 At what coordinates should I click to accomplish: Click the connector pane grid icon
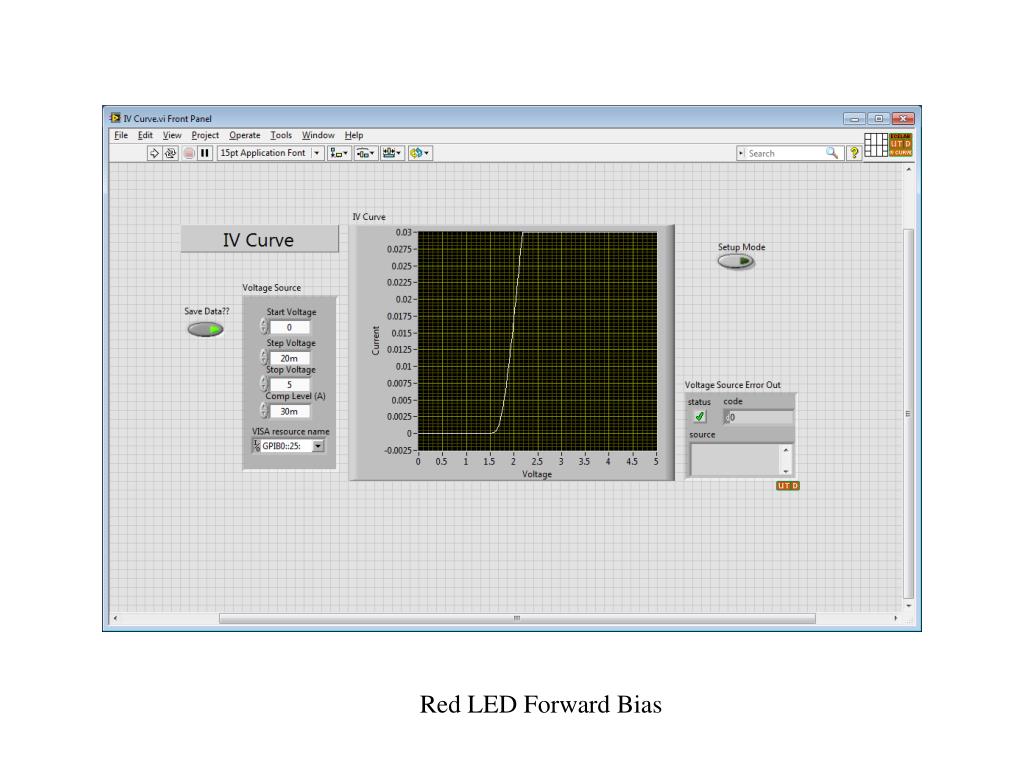coord(876,144)
